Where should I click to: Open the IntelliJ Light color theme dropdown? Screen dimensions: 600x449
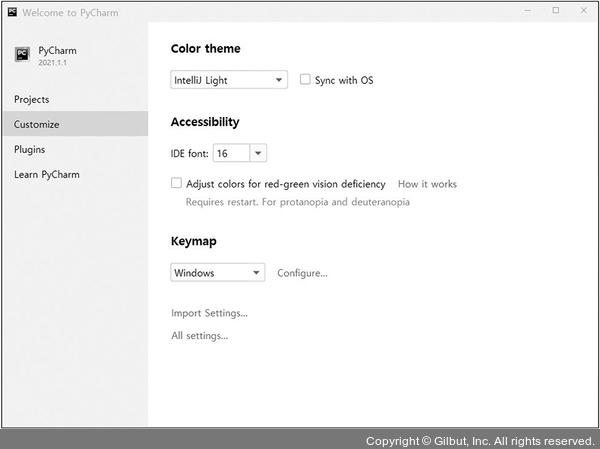pos(229,80)
